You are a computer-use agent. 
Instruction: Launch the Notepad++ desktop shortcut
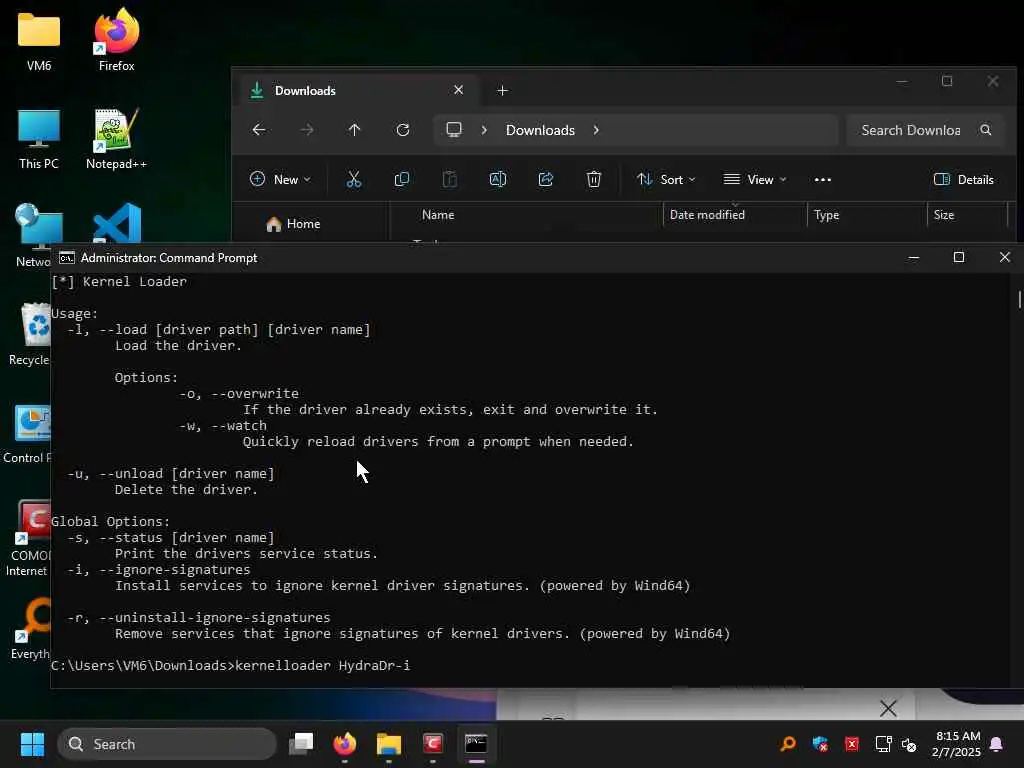116,138
